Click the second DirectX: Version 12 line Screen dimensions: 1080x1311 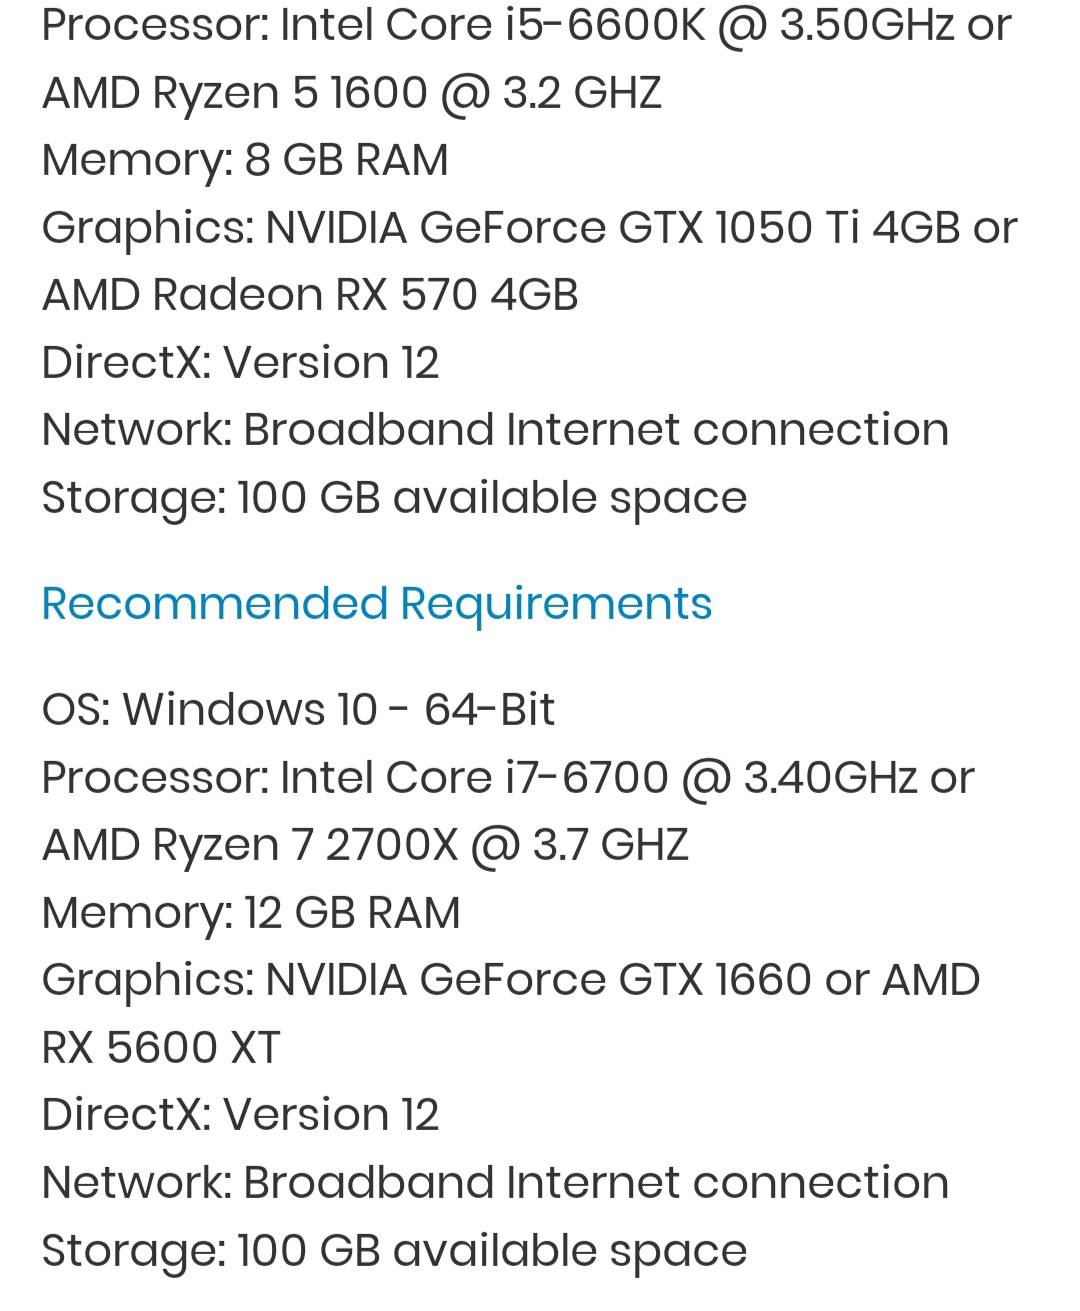[x=240, y=1115]
